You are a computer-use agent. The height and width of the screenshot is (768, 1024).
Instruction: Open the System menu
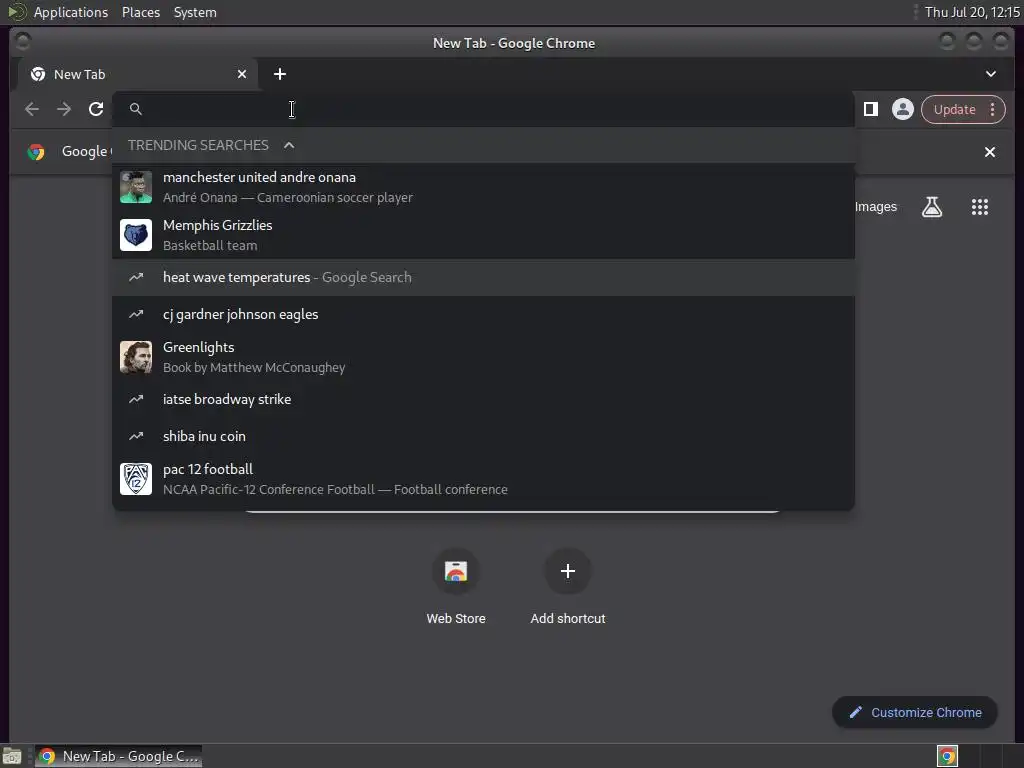(x=195, y=12)
